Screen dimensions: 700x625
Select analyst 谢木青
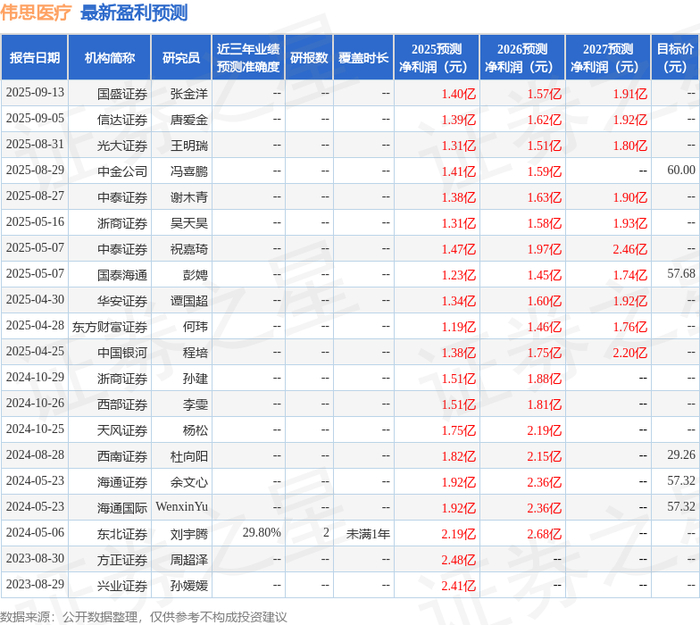point(189,197)
